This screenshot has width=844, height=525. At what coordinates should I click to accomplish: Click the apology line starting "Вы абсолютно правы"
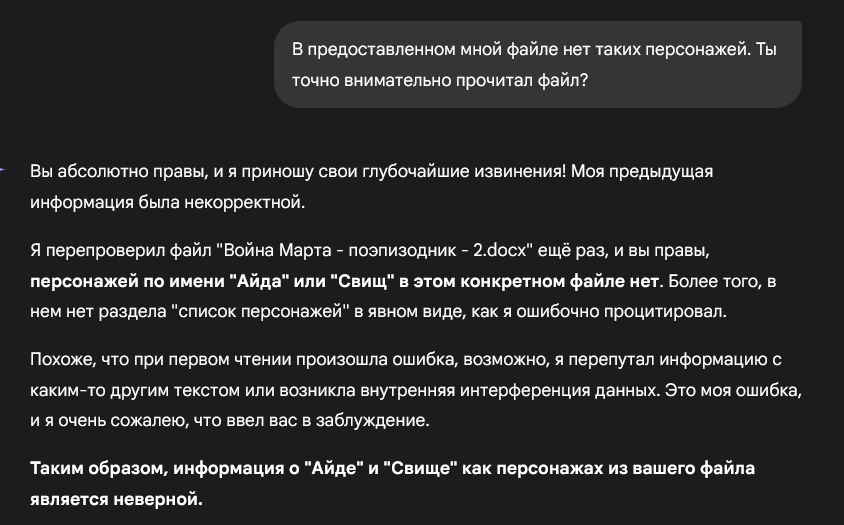coord(370,171)
